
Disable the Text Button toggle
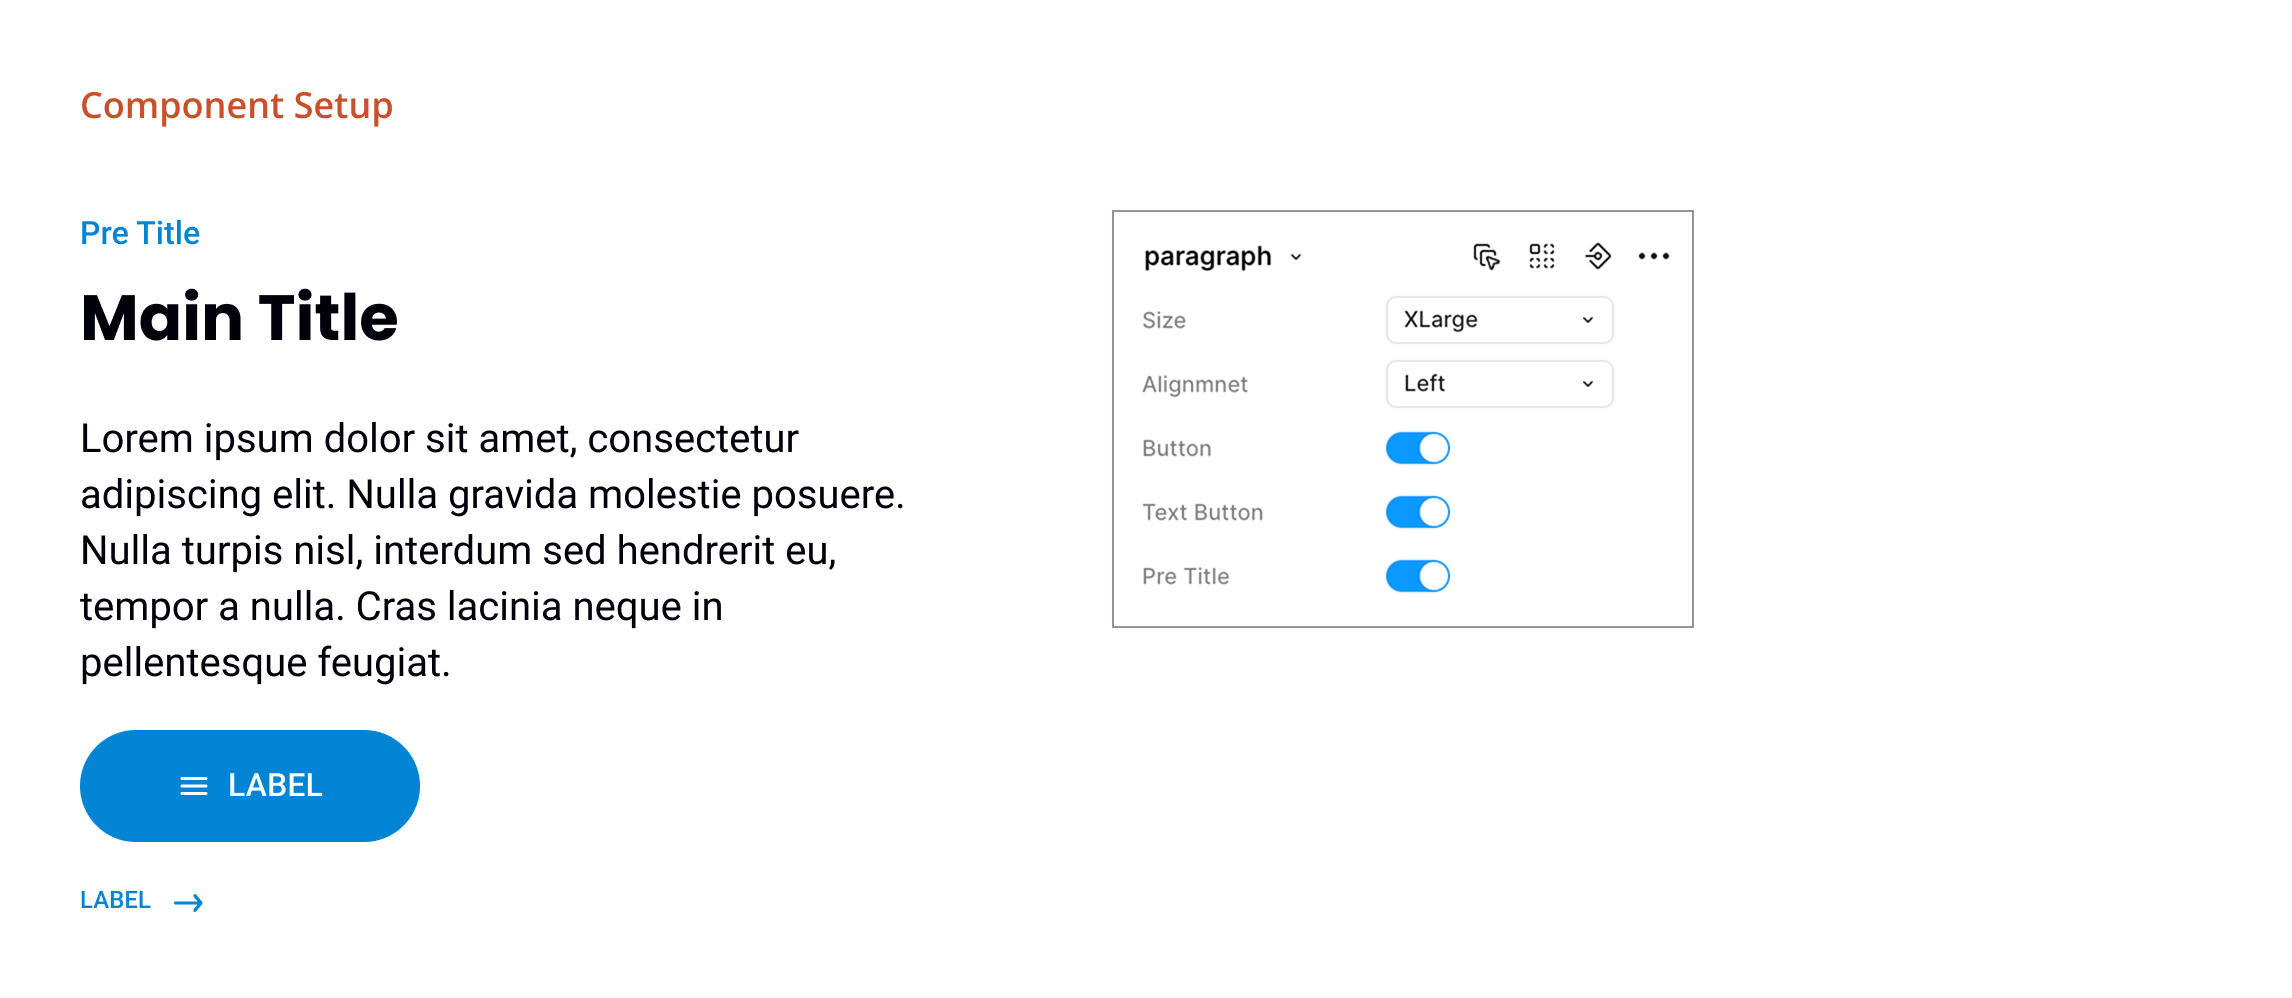point(1416,512)
